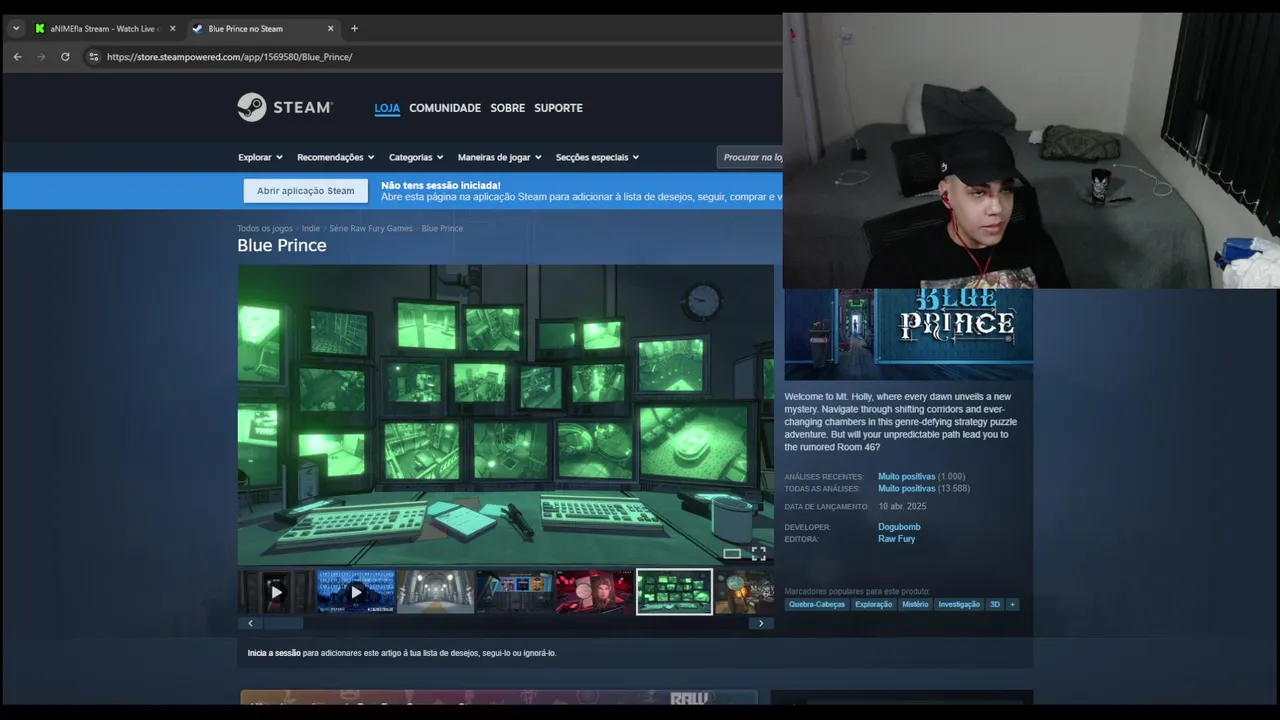Go back with the browser back arrow
Viewport: 1280px width, 720px height.
17,57
